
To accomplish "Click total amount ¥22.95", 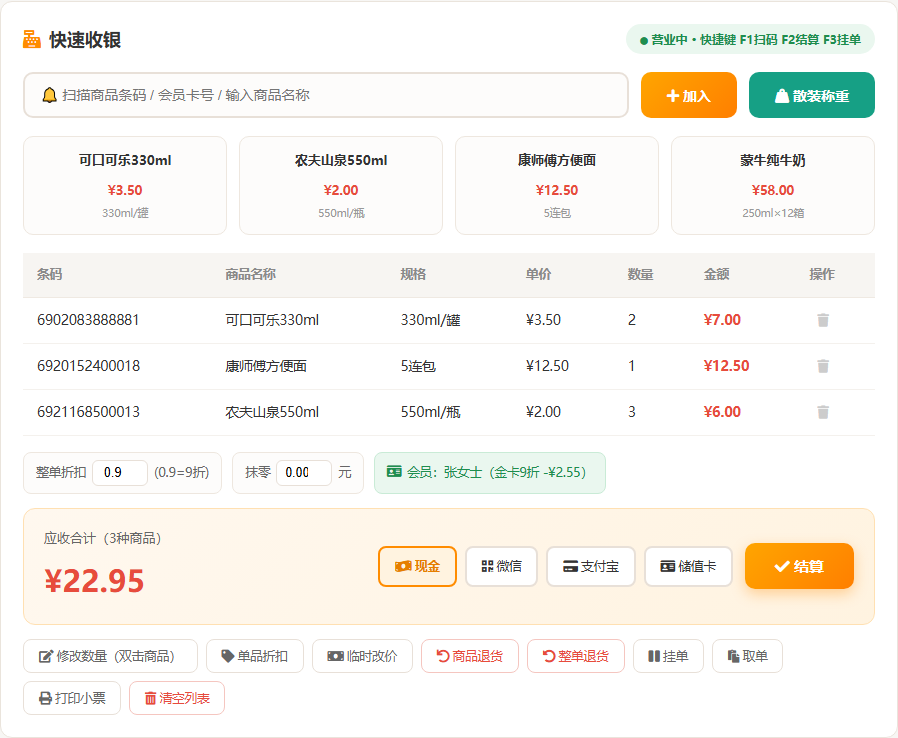I will [94, 581].
